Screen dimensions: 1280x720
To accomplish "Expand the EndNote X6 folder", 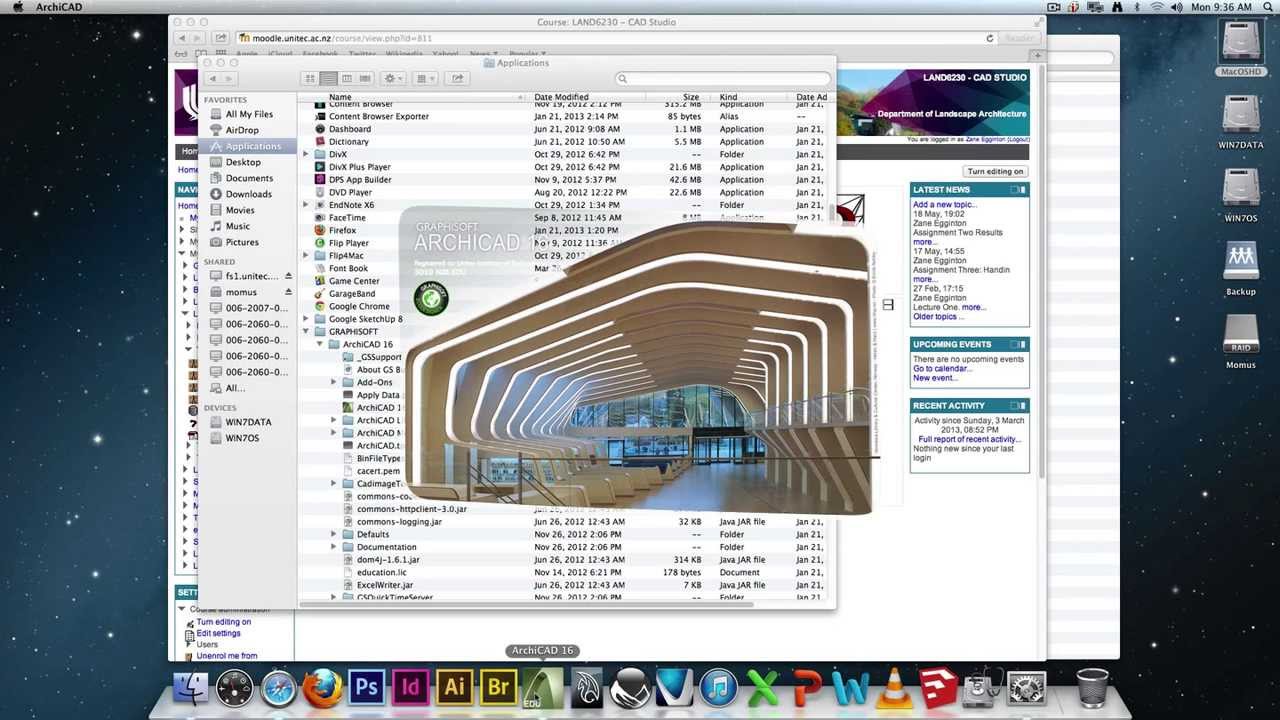I will (306, 205).
